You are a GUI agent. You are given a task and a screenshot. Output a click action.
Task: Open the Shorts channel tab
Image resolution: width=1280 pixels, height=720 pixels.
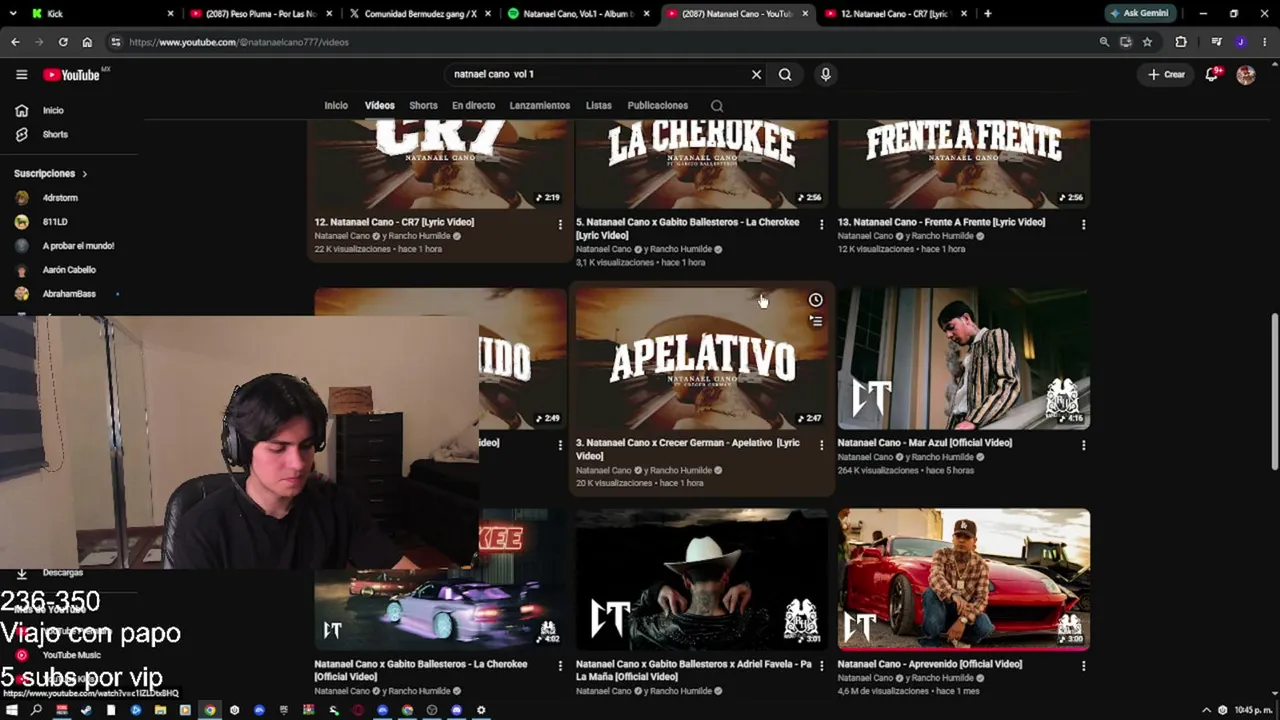[423, 105]
